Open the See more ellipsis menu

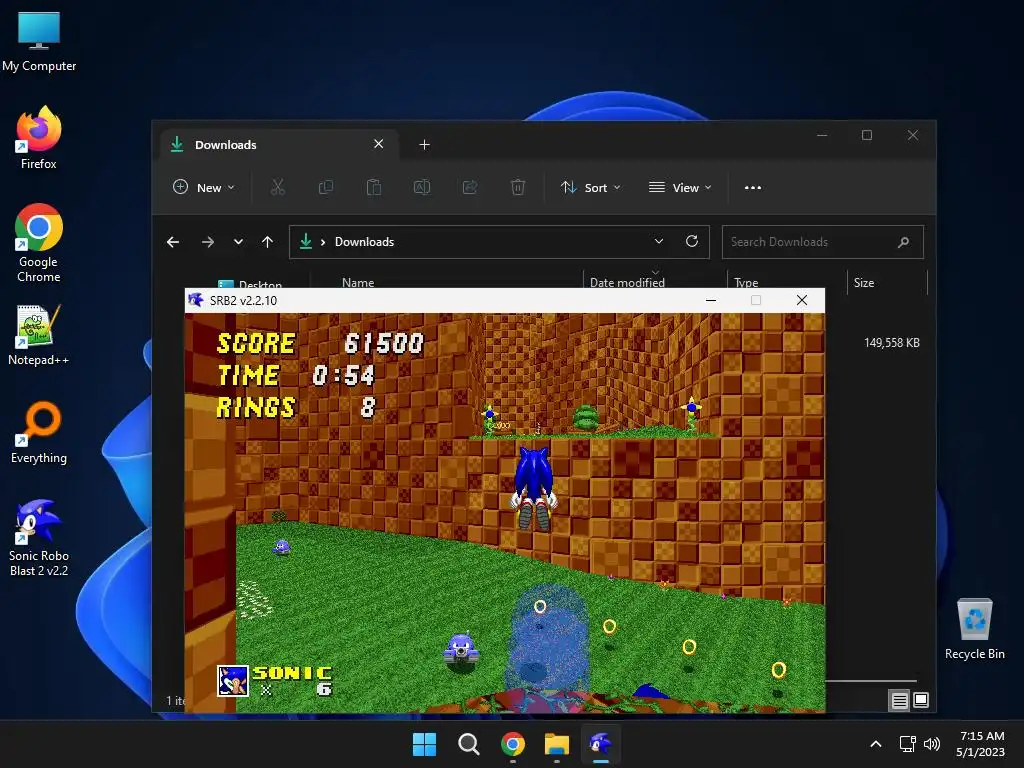tap(753, 187)
